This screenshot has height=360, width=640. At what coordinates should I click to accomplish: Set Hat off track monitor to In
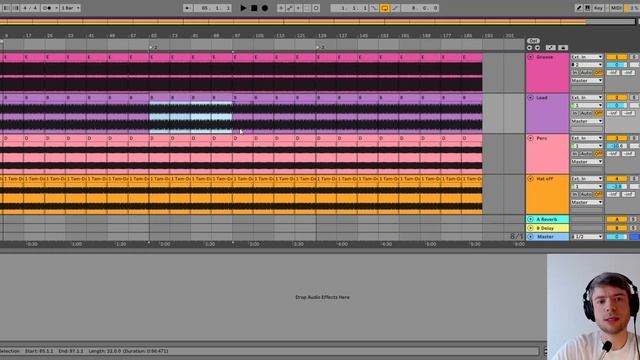point(574,194)
